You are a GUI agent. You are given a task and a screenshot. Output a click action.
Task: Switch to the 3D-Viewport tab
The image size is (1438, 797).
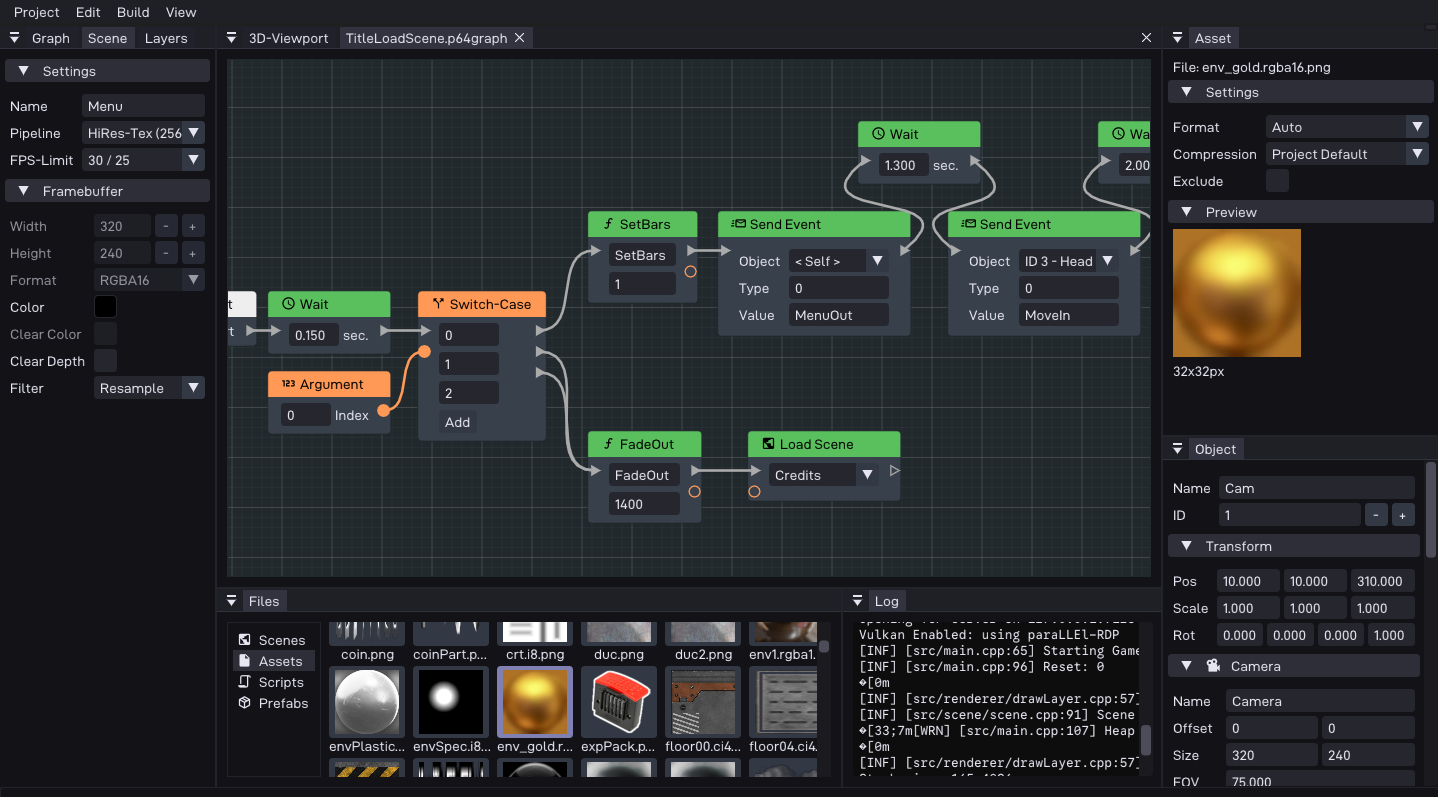(288, 38)
